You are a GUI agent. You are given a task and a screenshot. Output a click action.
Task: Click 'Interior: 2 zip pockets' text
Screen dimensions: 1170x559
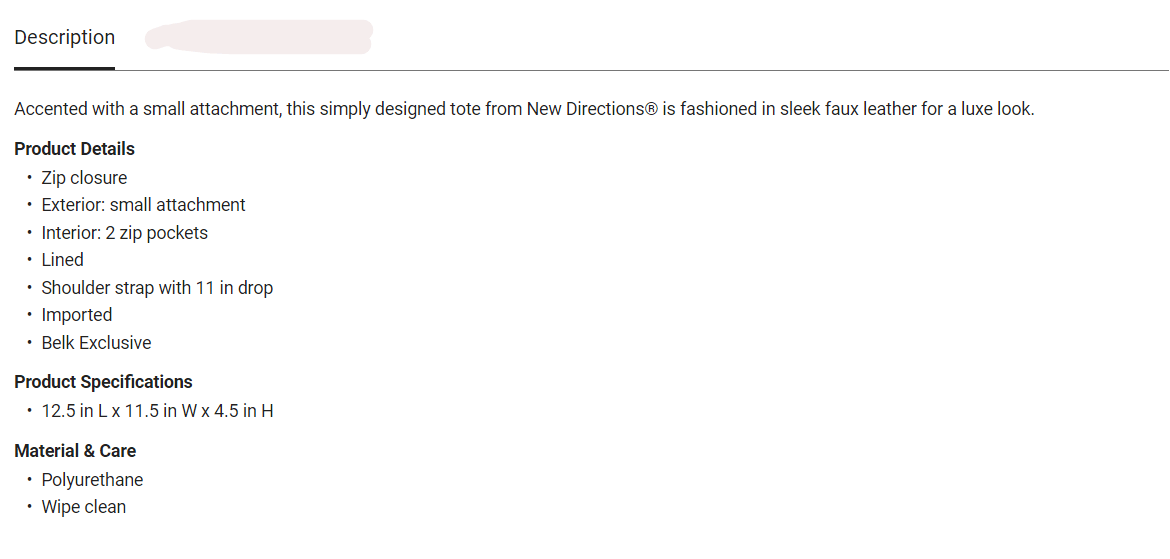124,233
